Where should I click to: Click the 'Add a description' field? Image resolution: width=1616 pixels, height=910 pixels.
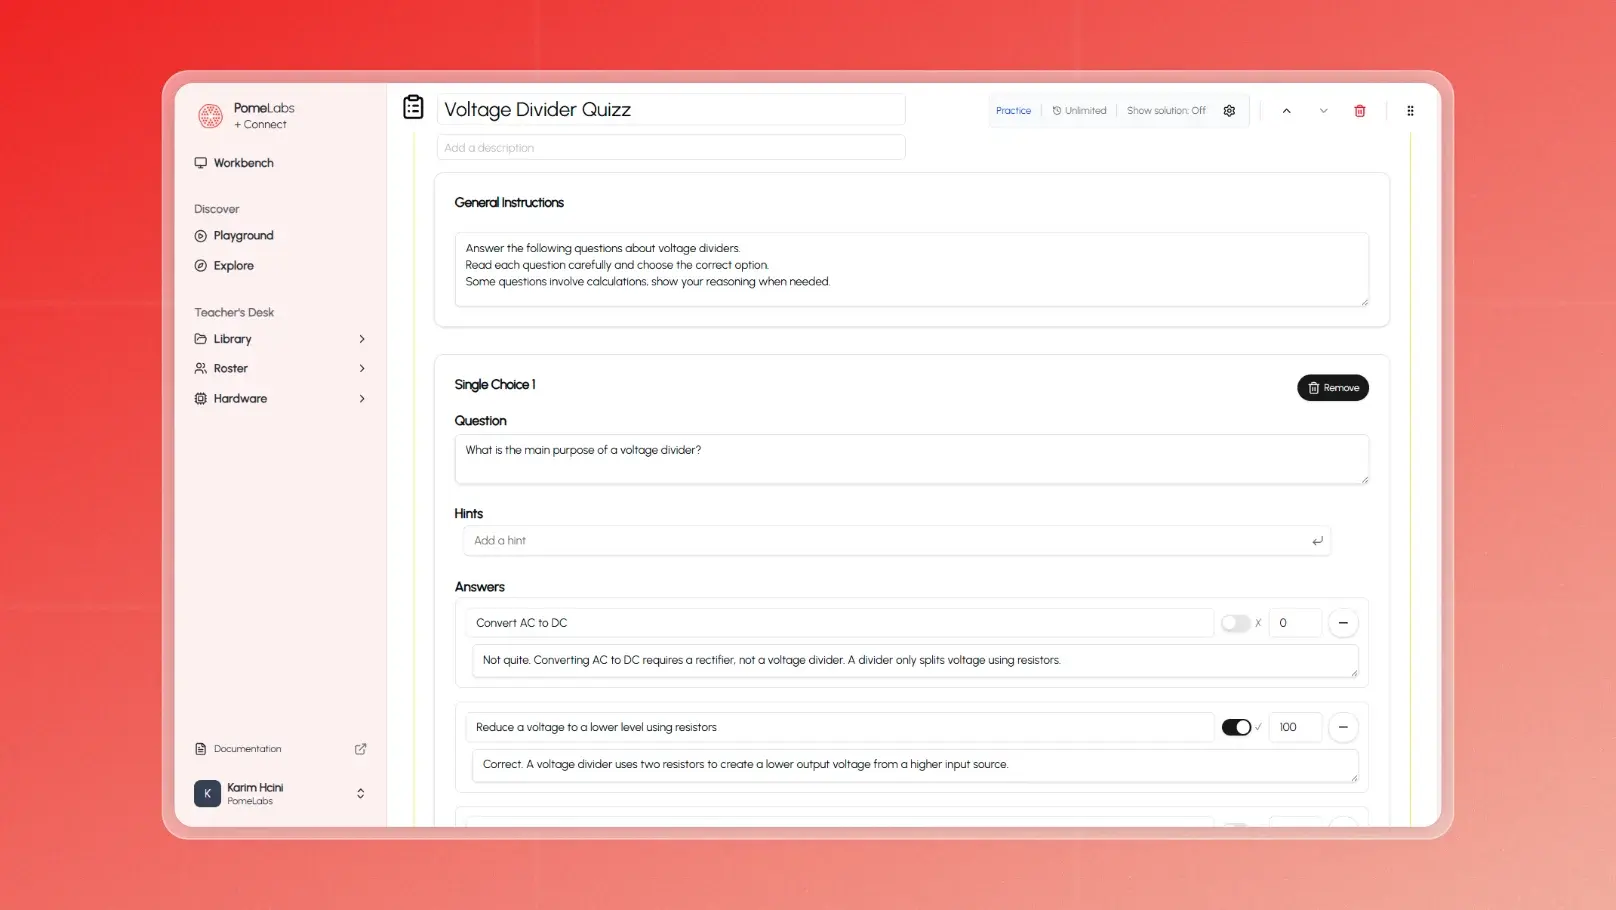(671, 148)
